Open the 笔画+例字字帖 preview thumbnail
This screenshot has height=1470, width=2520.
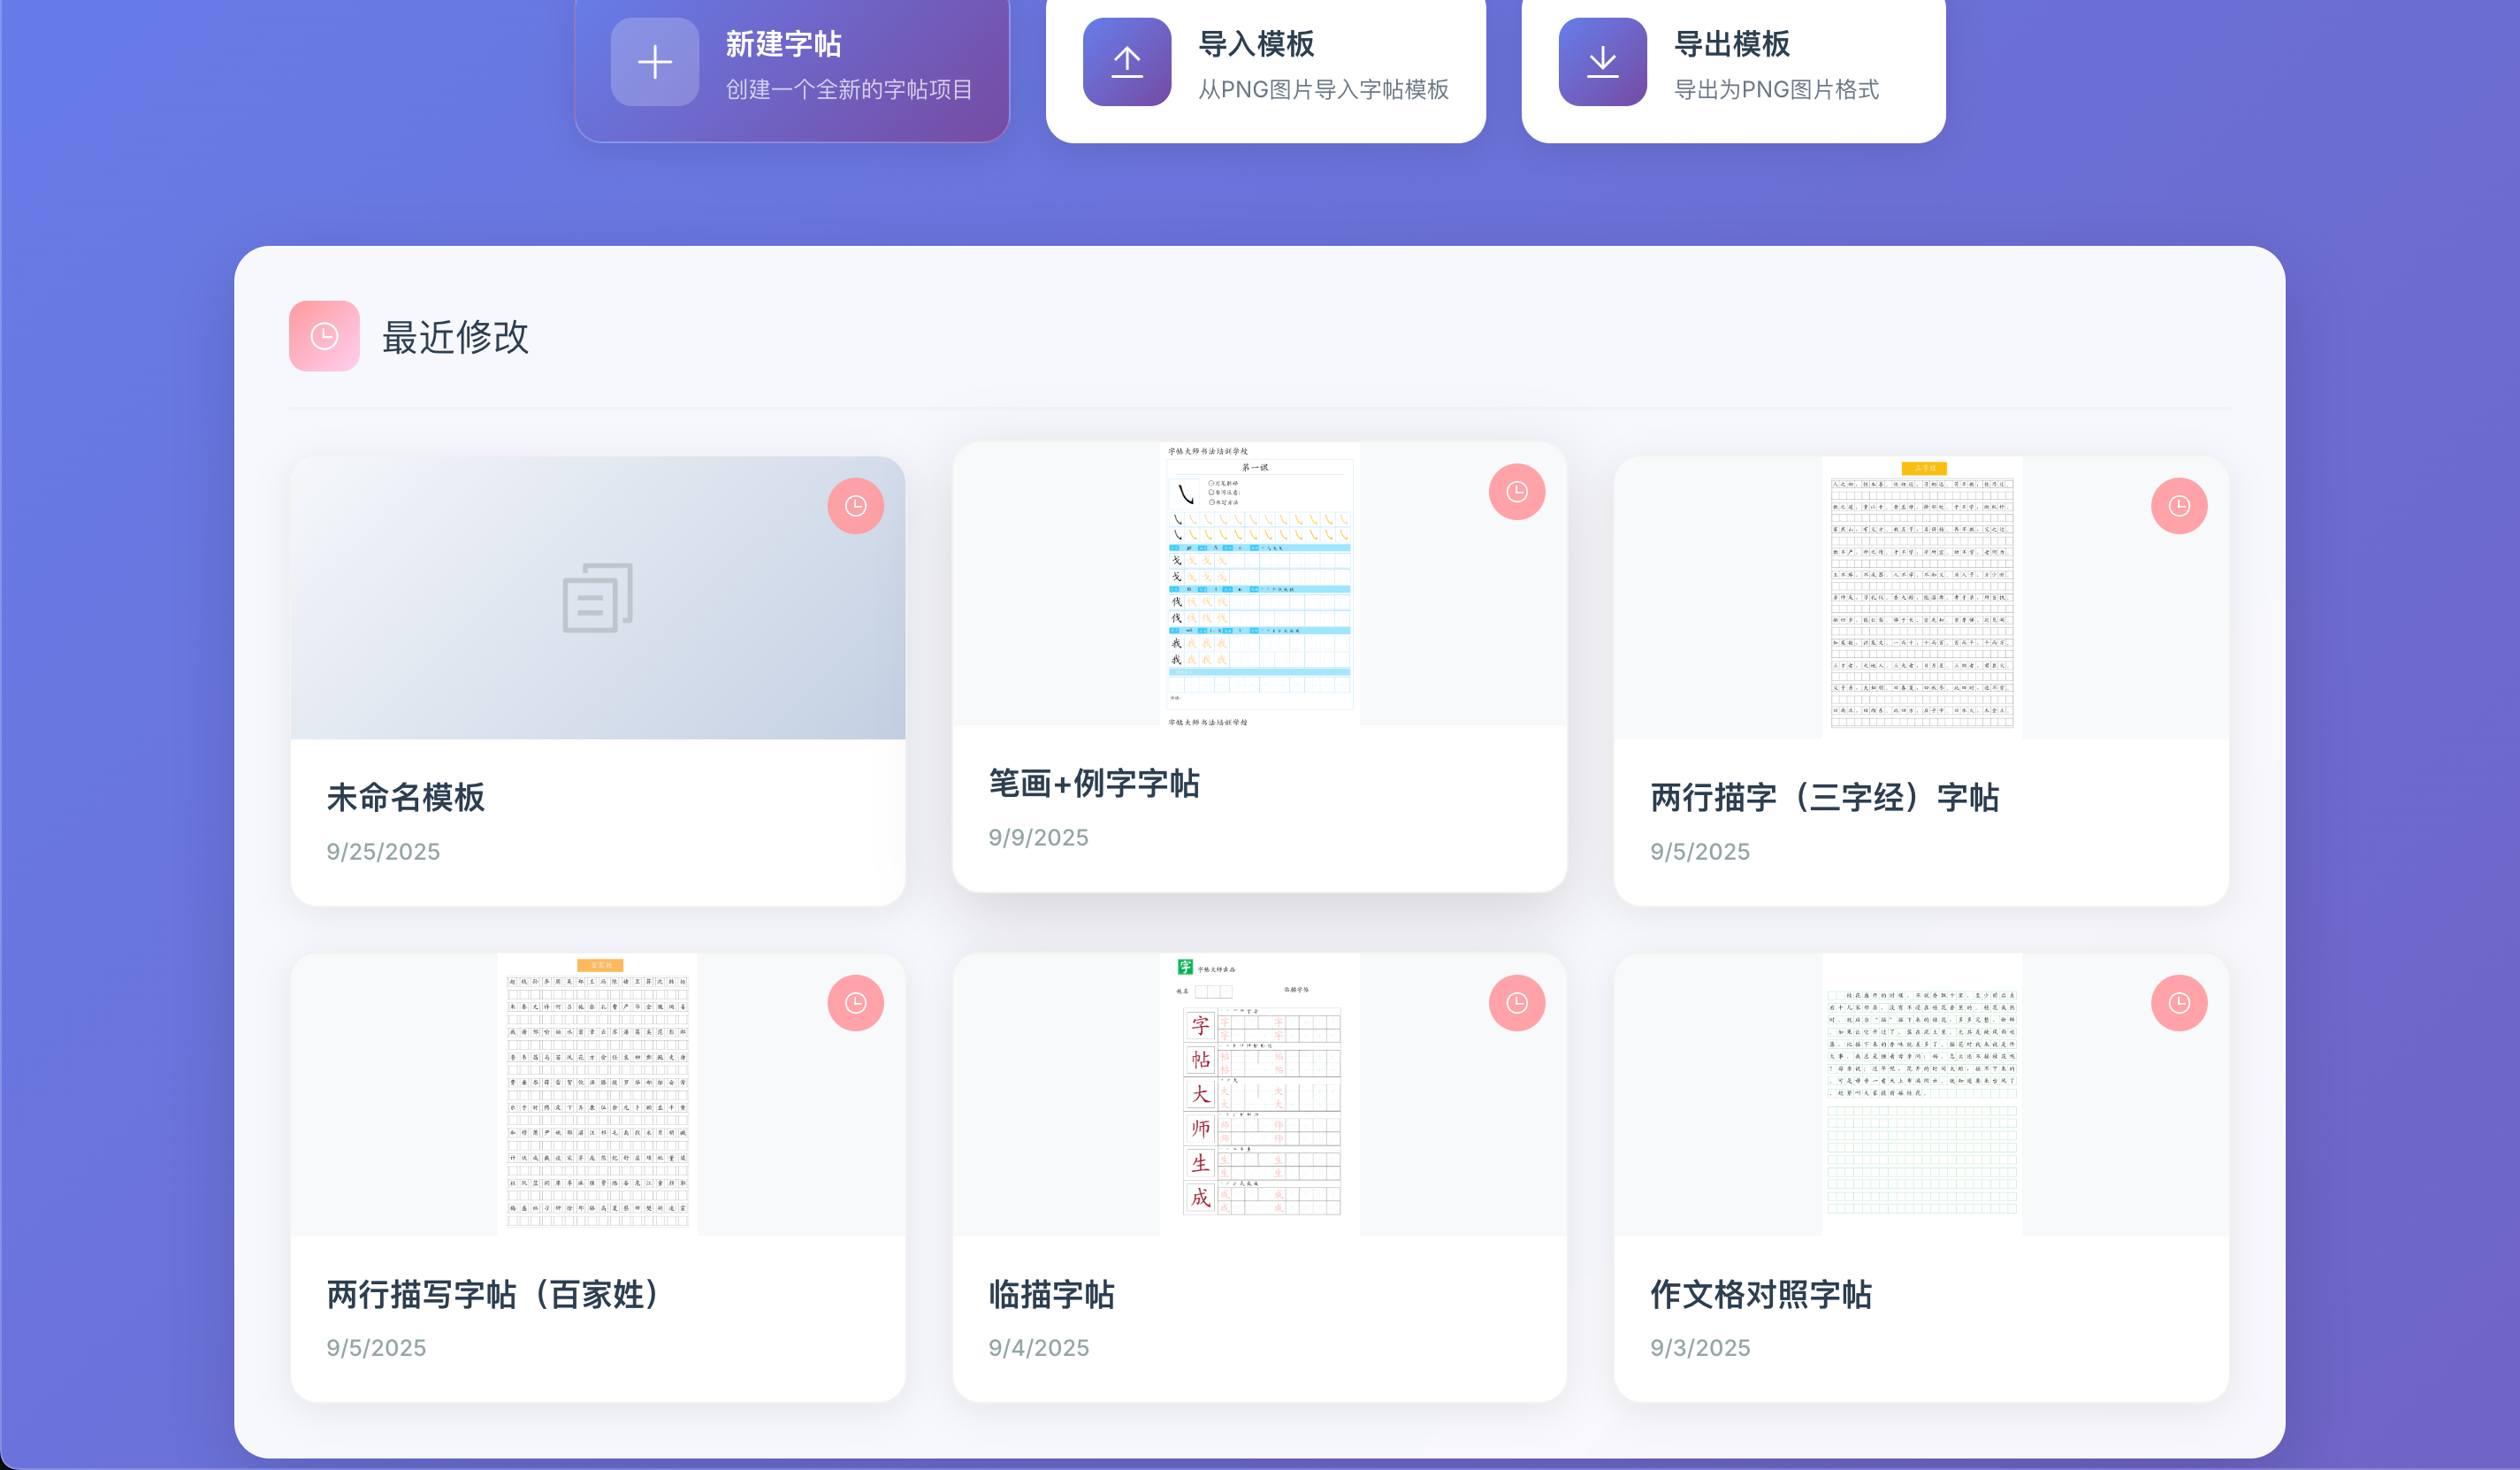click(1259, 584)
